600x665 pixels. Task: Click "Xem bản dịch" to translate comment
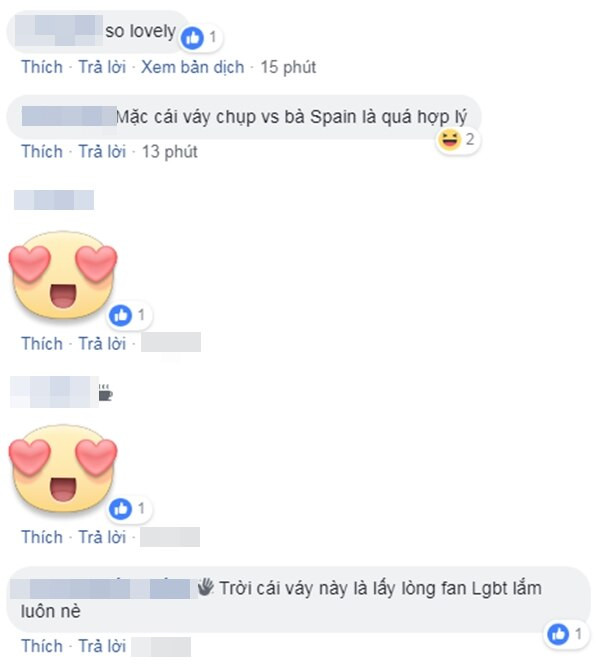(193, 67)
